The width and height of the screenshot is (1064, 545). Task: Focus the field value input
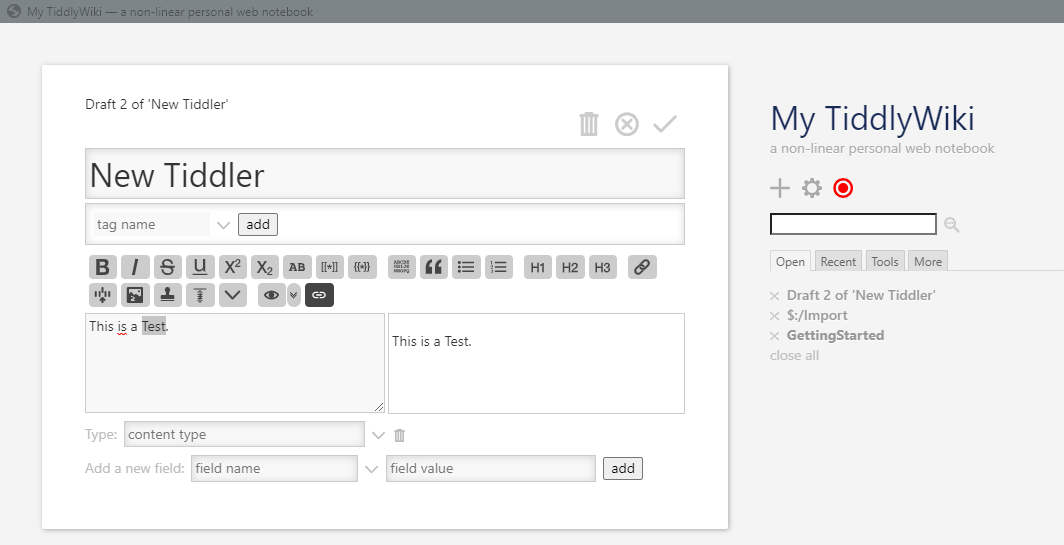[x=491, y=468]
